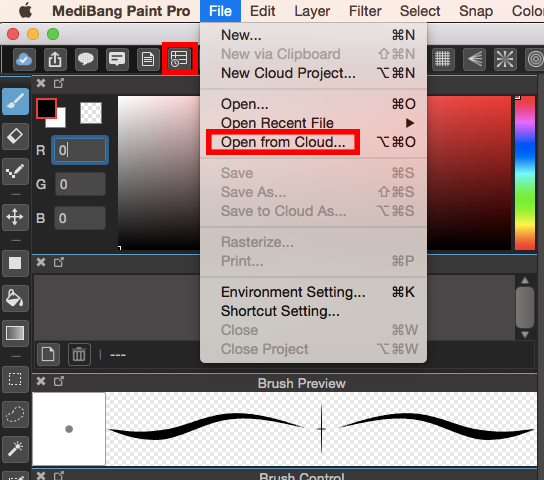Click the speech bubble toolbar icon
This screenshot has width=544, height=480.
click(x=86, y=59)
